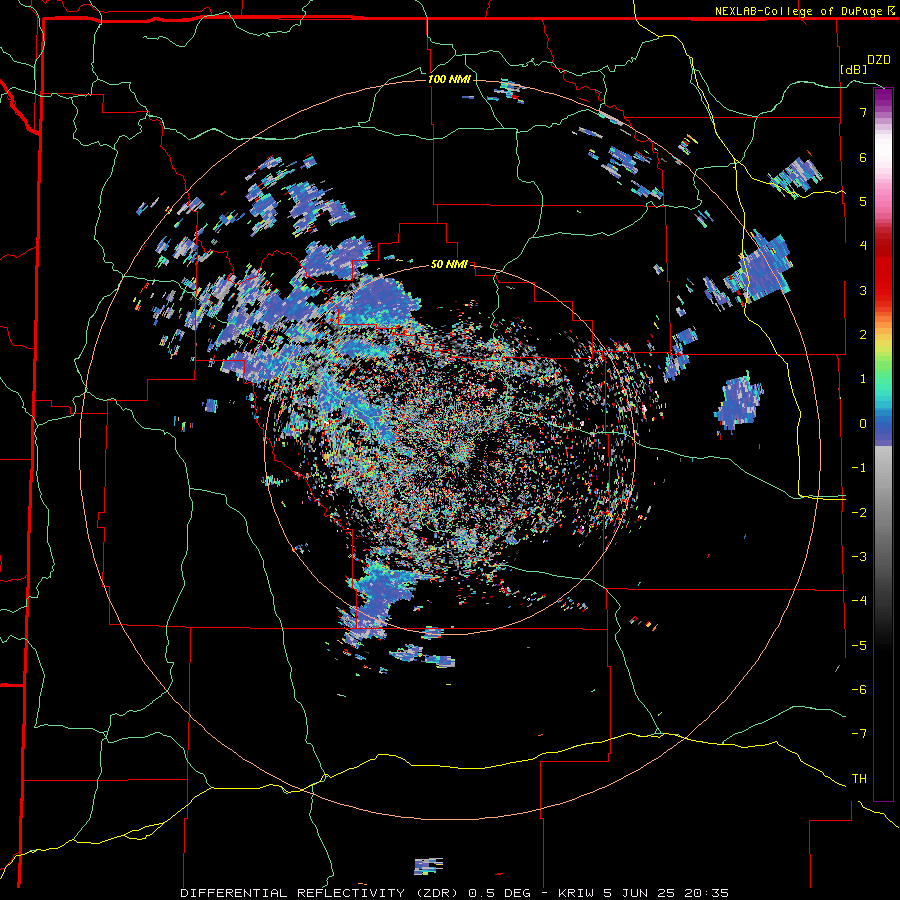Click the -3 scale tick label
The width and height of the screenshot is (900, 900).
click(x=859, y=557)
